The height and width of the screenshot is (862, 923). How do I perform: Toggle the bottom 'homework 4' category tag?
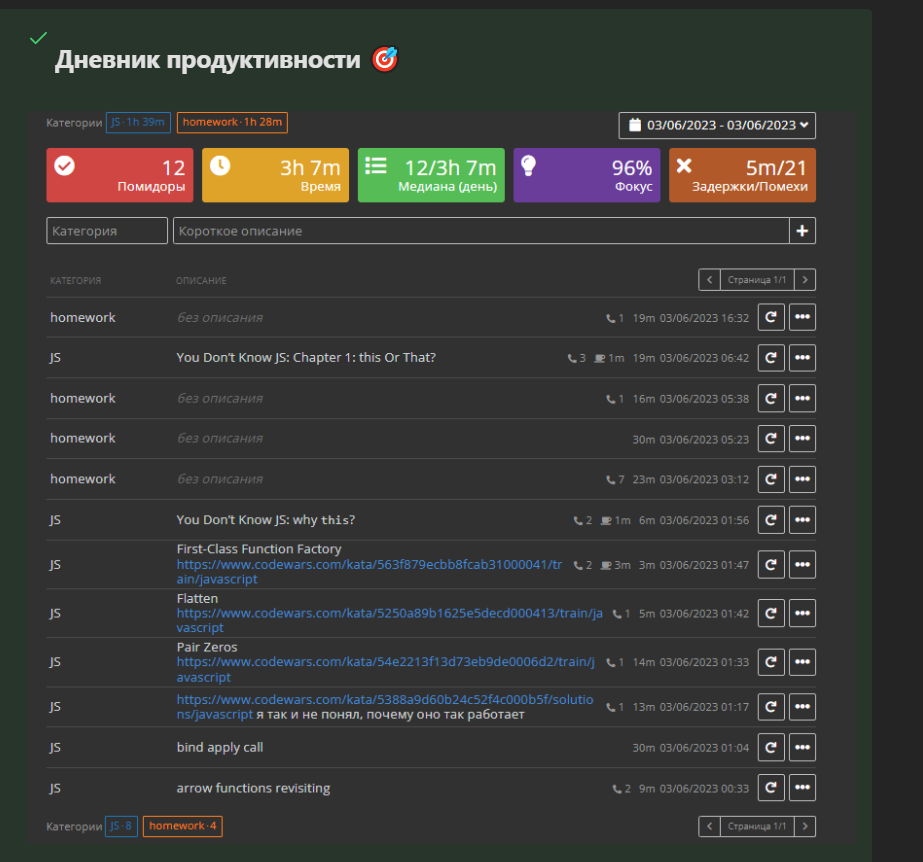click(x=182, y=827)
